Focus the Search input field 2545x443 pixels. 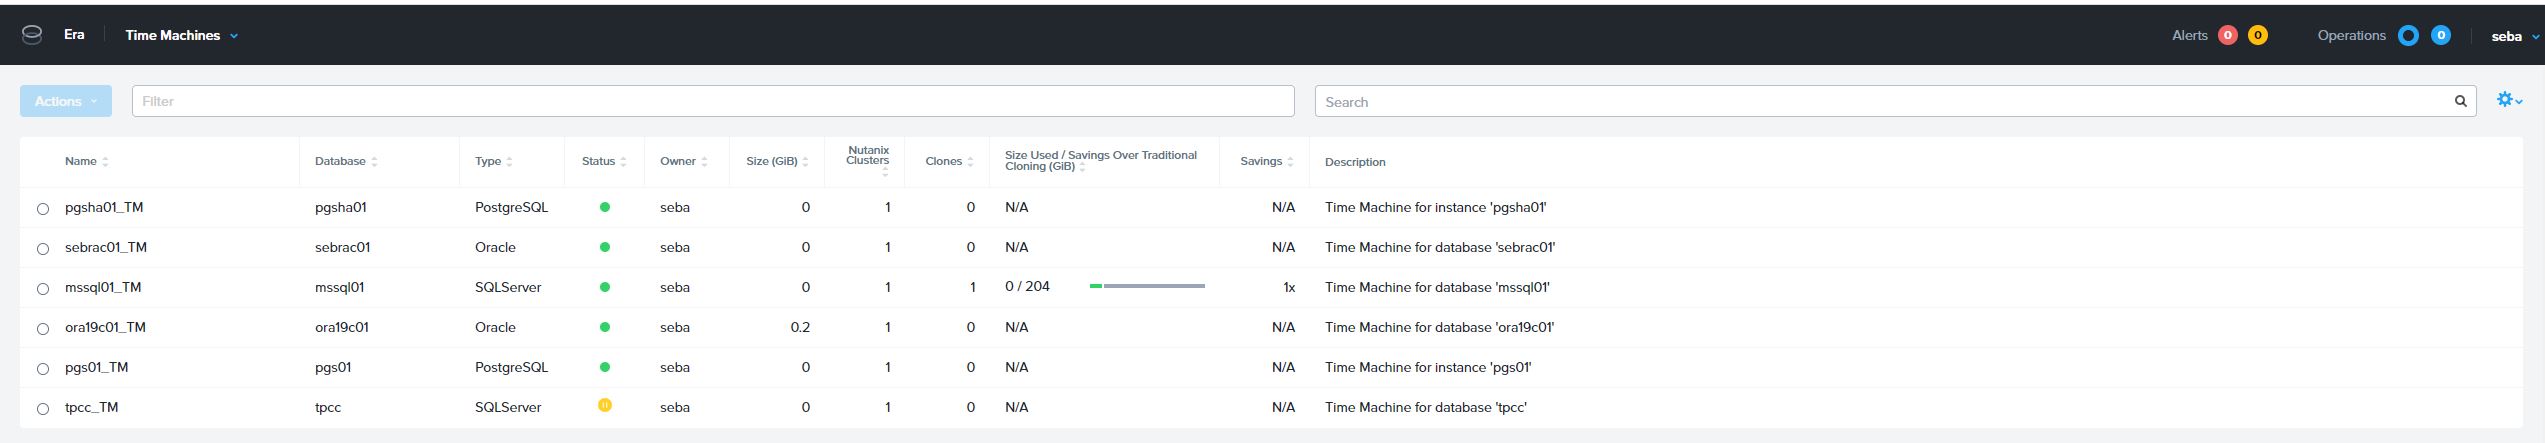[1895, 101]
